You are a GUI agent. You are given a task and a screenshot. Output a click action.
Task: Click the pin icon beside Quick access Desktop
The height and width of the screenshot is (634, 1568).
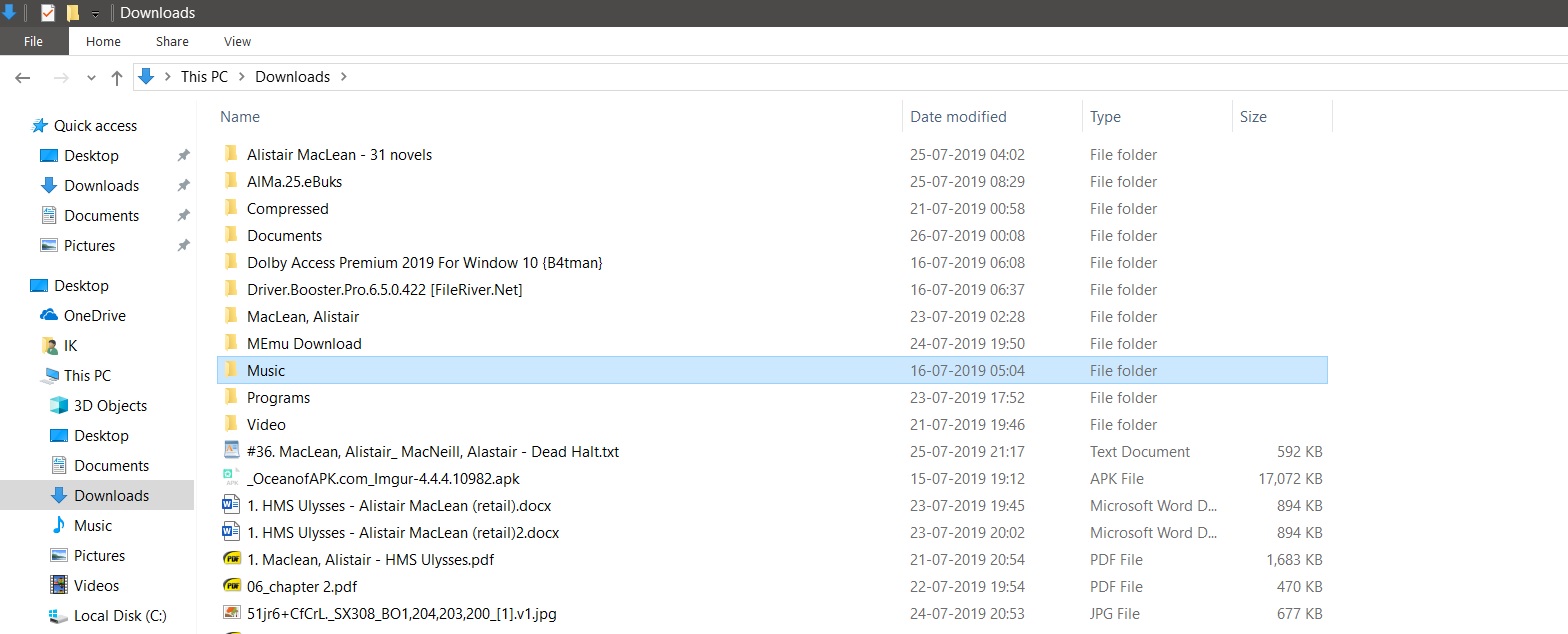click(x=183, y=156)
